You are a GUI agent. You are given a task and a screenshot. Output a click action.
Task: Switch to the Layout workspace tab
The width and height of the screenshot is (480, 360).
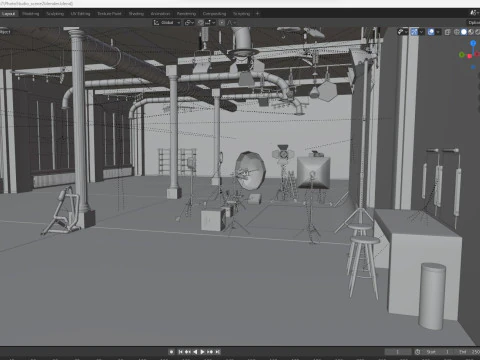coord(8,14)
